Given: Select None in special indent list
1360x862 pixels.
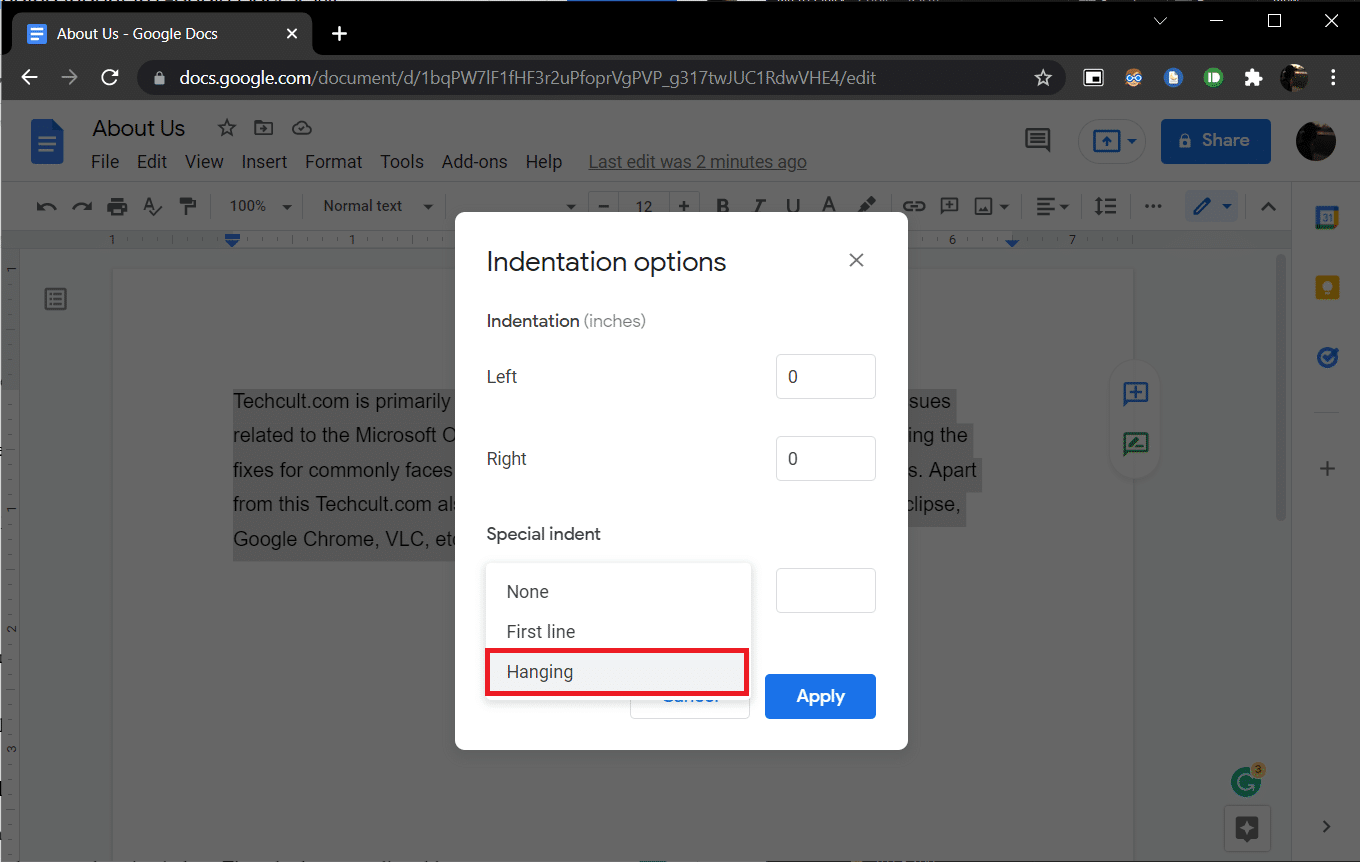Looking at the screenshot, I should [x=617, y=592].
